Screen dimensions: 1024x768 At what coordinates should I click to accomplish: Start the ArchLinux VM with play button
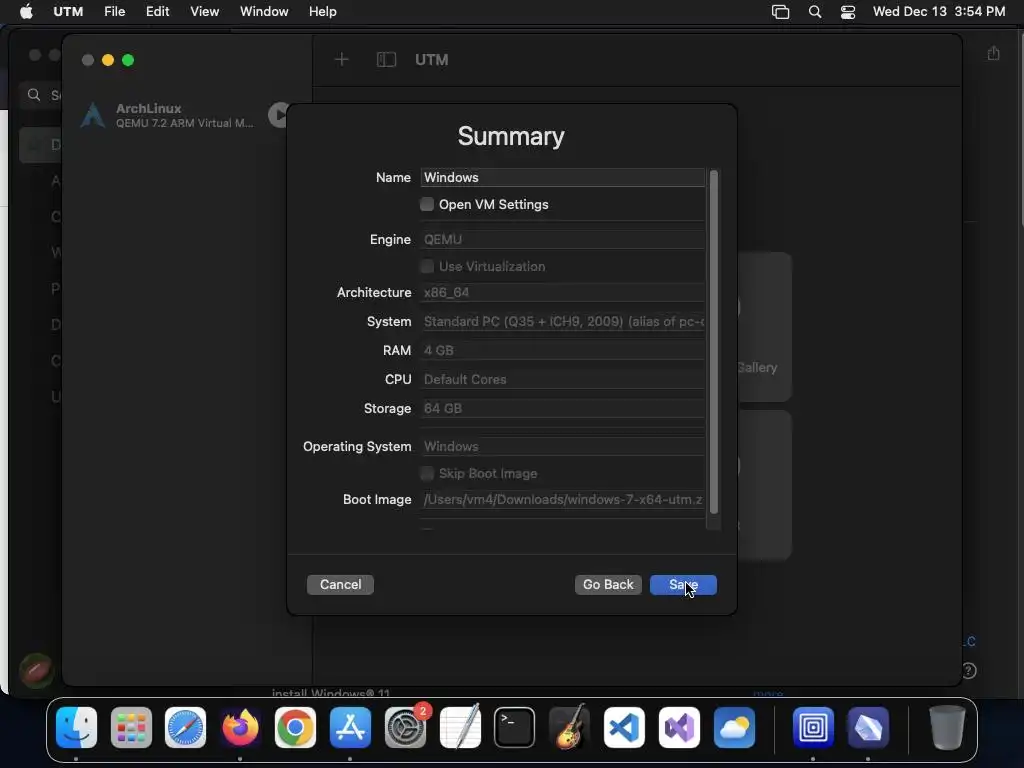279,115
